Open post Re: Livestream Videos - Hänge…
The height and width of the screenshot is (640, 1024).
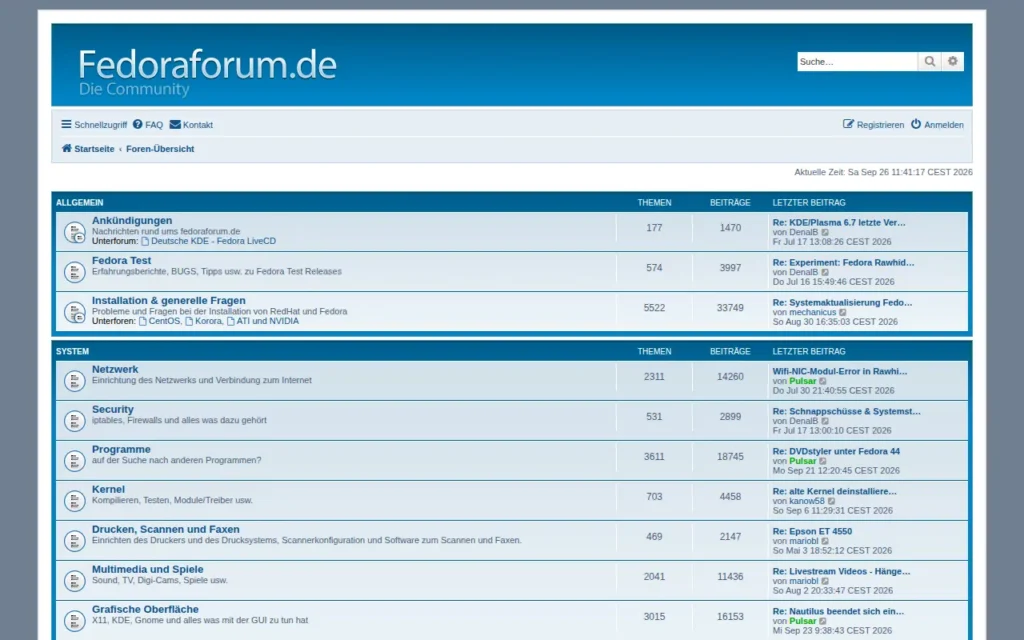point(841,571)
